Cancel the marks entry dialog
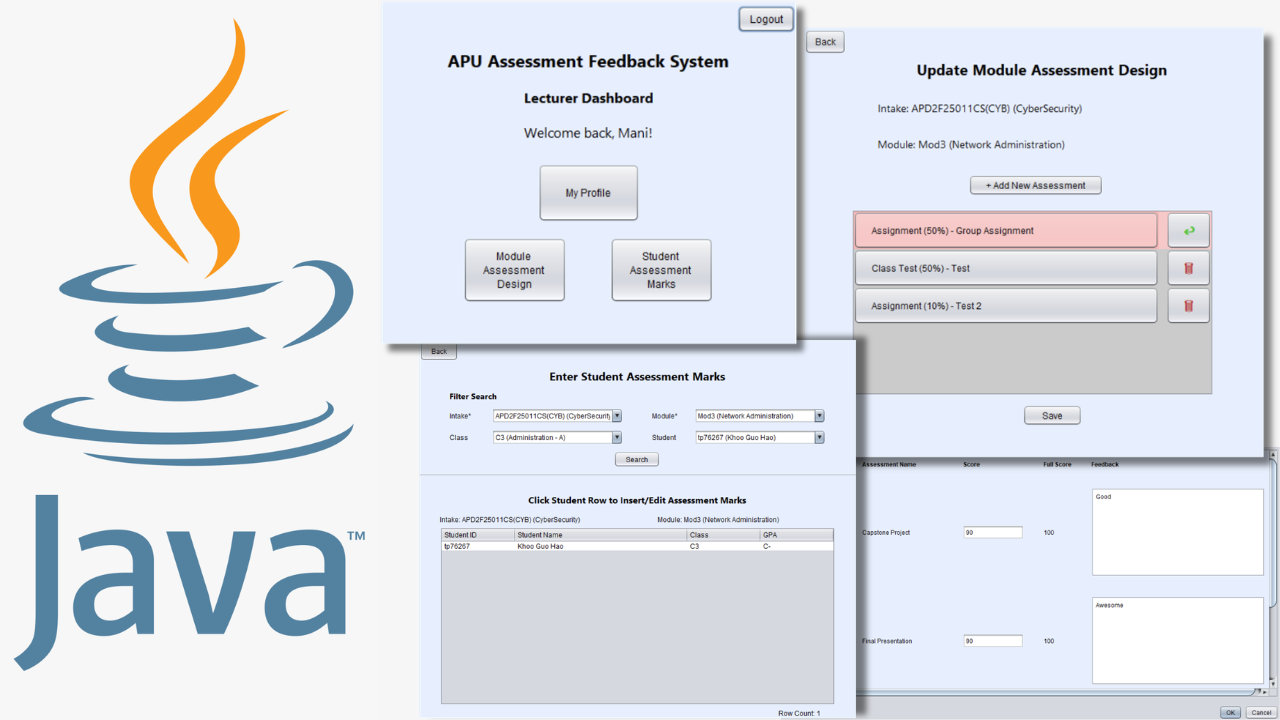1280x720 pixels. [1260, 712]
